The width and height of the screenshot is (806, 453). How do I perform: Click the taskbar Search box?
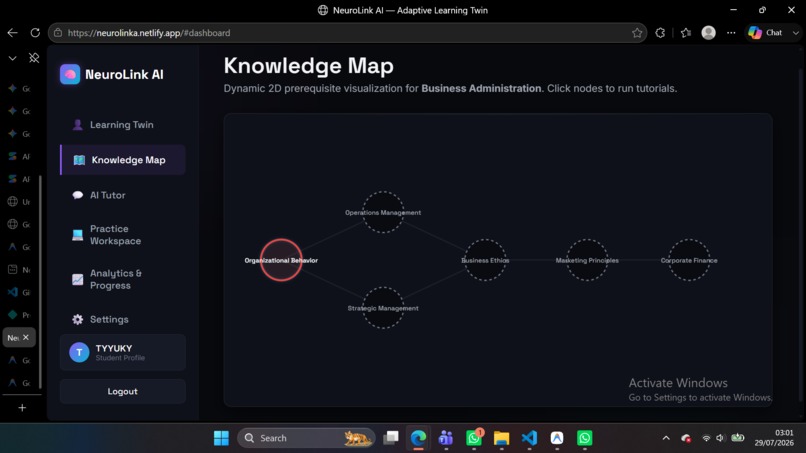pos(306,438)
